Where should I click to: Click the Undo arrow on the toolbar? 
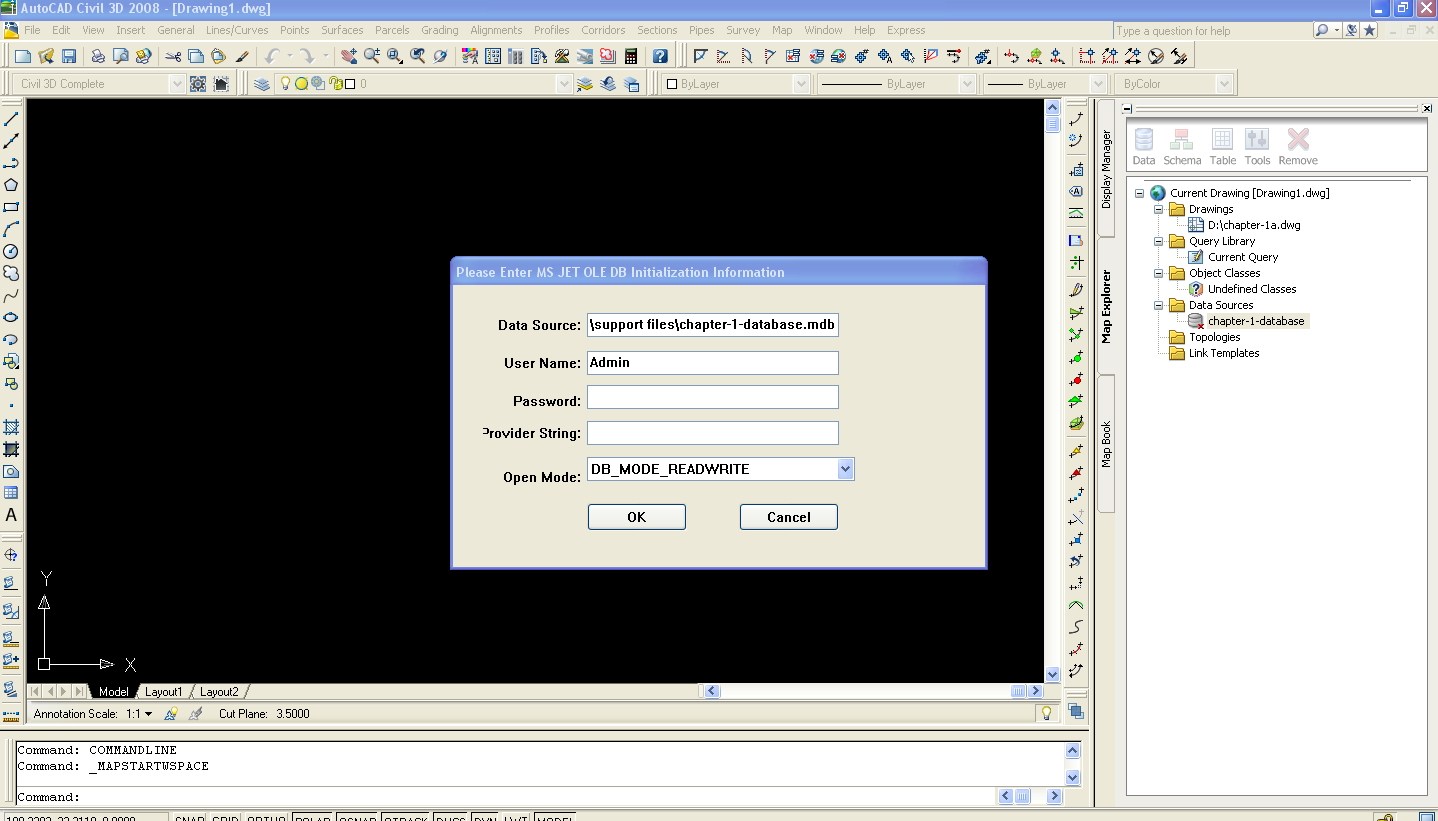point(271,56)
